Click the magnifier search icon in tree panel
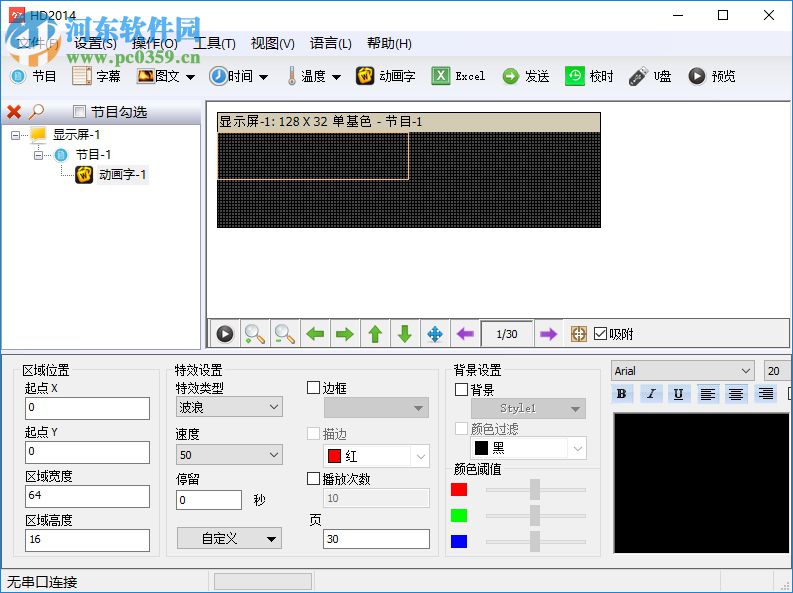This screenshot has width=793, height=593. tap(36, 112)
